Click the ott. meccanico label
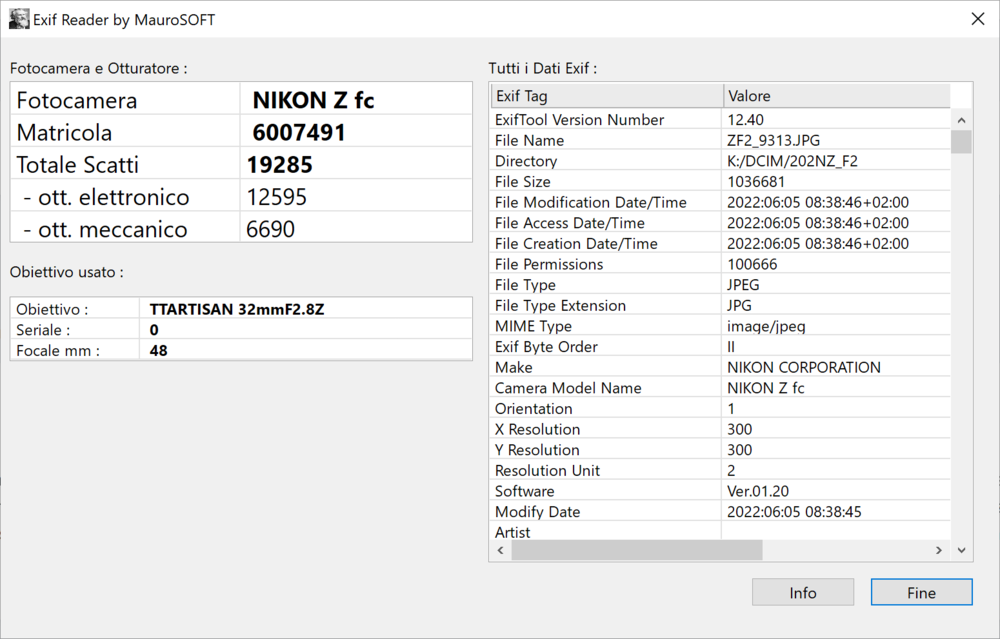The image size is (1000, 639). pyautogui.click(x=105, y=229)
